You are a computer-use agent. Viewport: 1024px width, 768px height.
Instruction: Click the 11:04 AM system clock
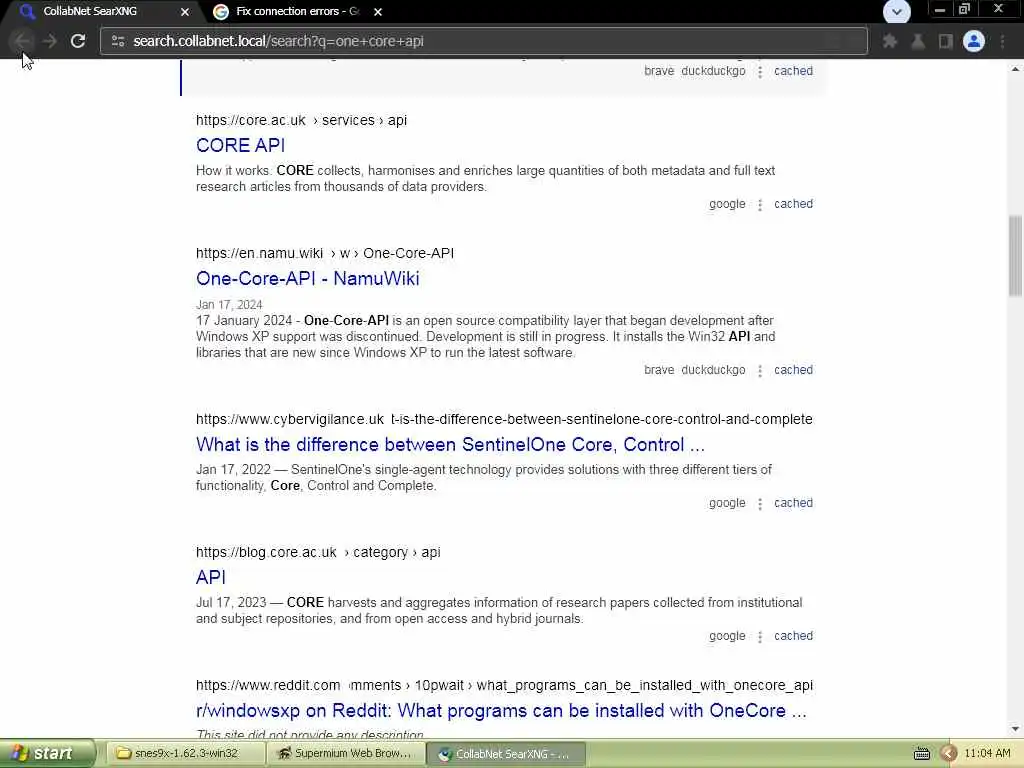tap(987, 754)
